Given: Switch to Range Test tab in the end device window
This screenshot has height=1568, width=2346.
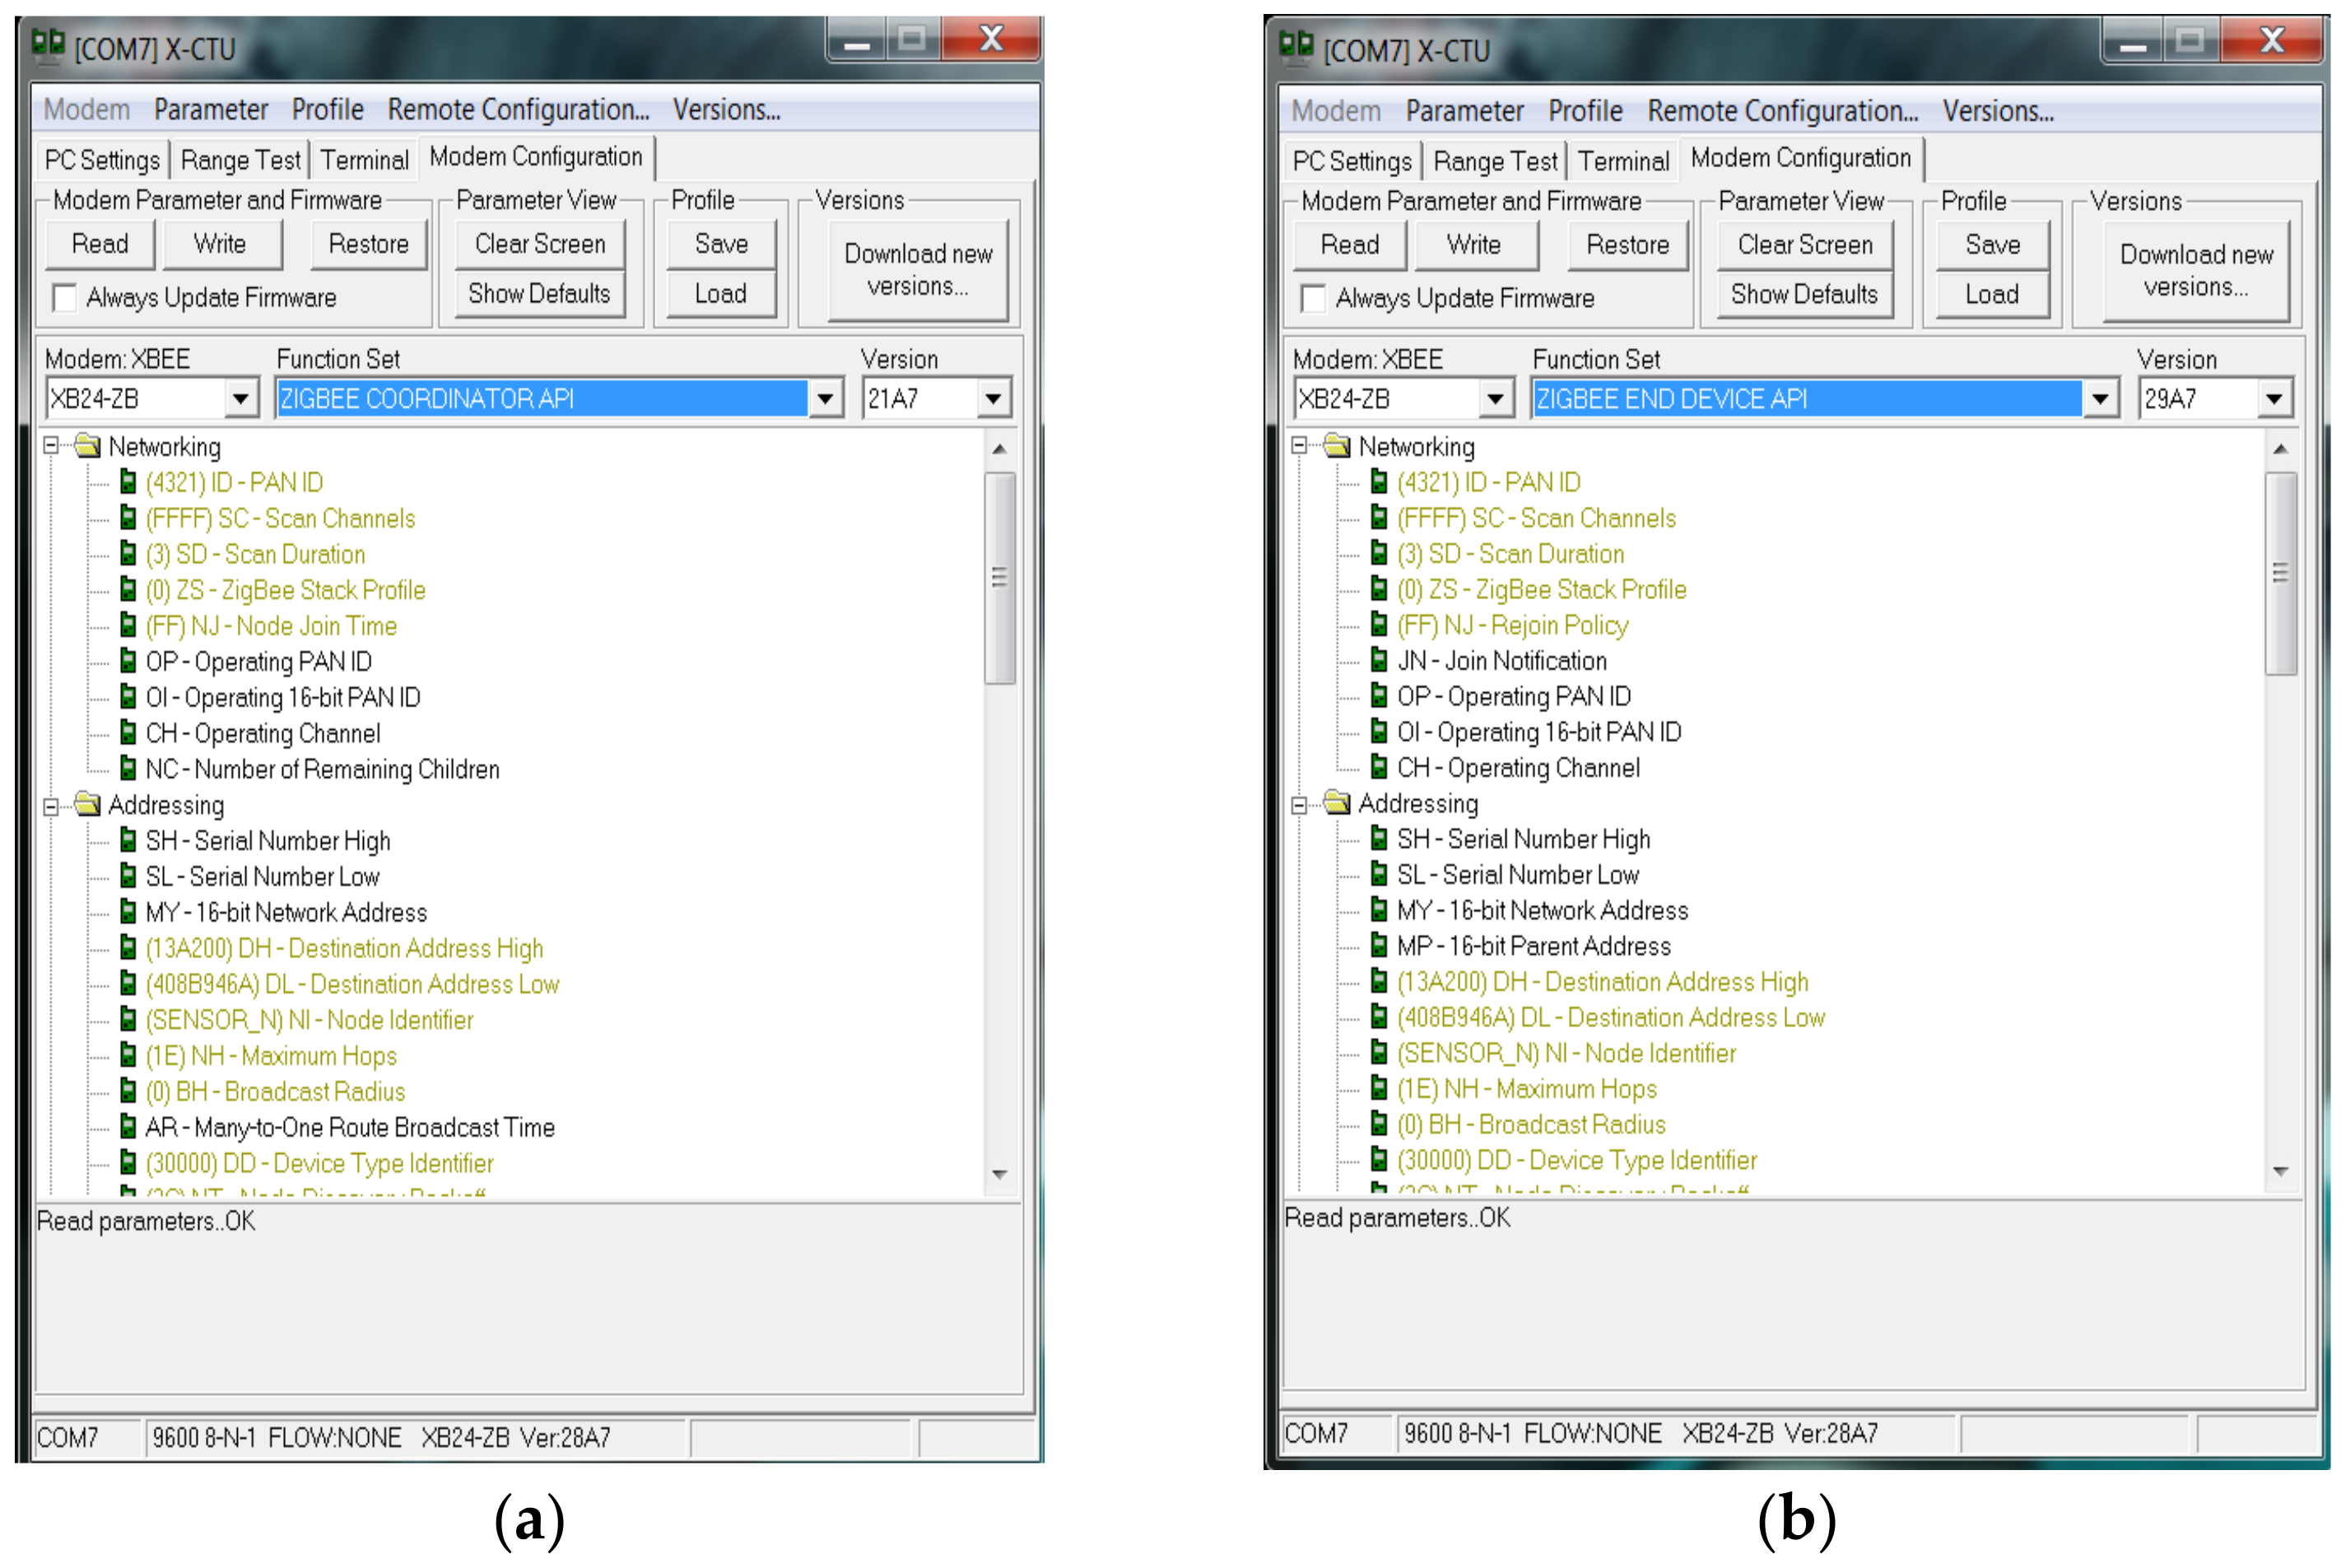Looking at the screenshot, I should (1494, 161).
